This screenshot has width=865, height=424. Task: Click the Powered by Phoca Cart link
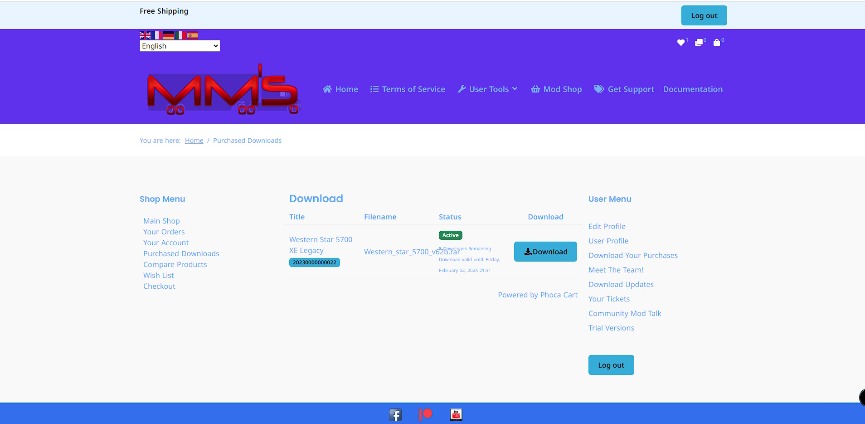click(538, 295)
